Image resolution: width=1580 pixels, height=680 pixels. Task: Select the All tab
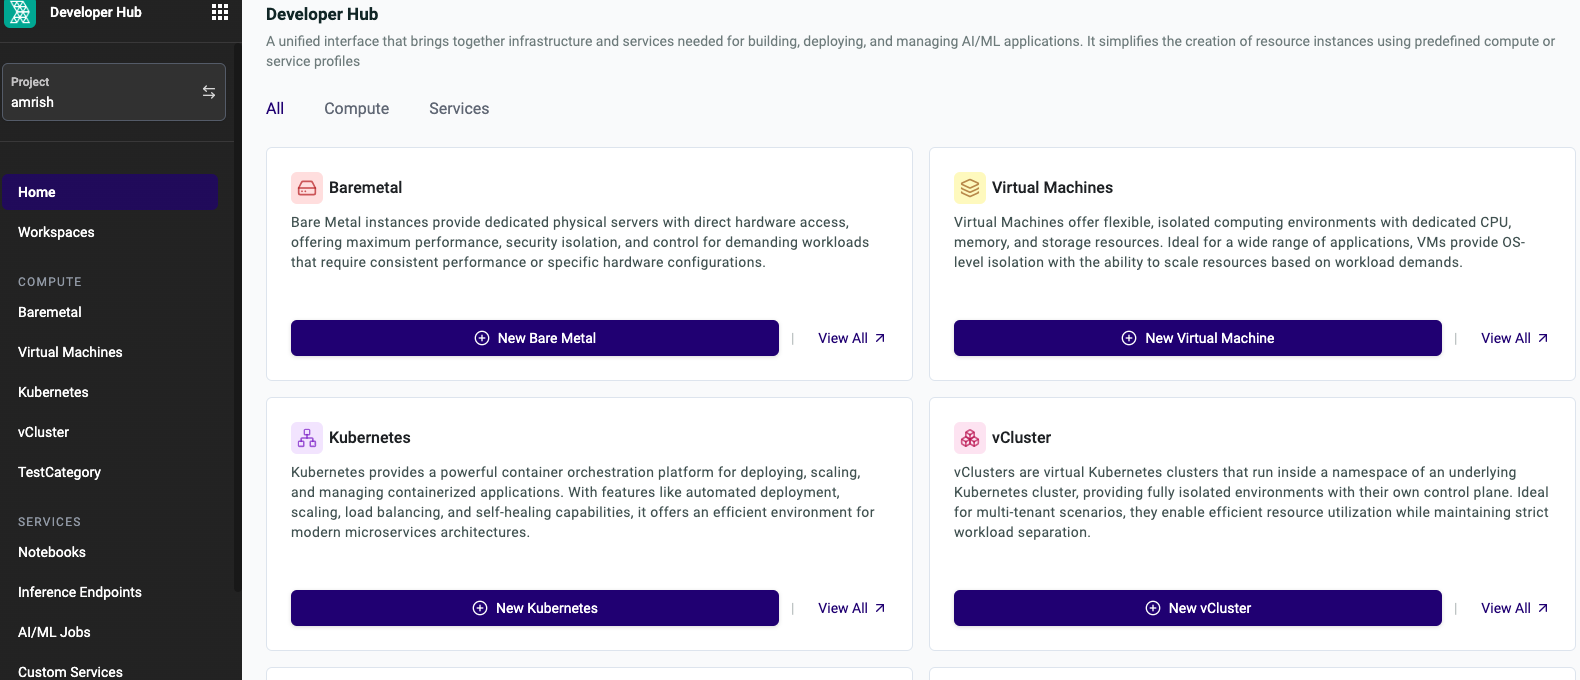click(x=275, y=109)
